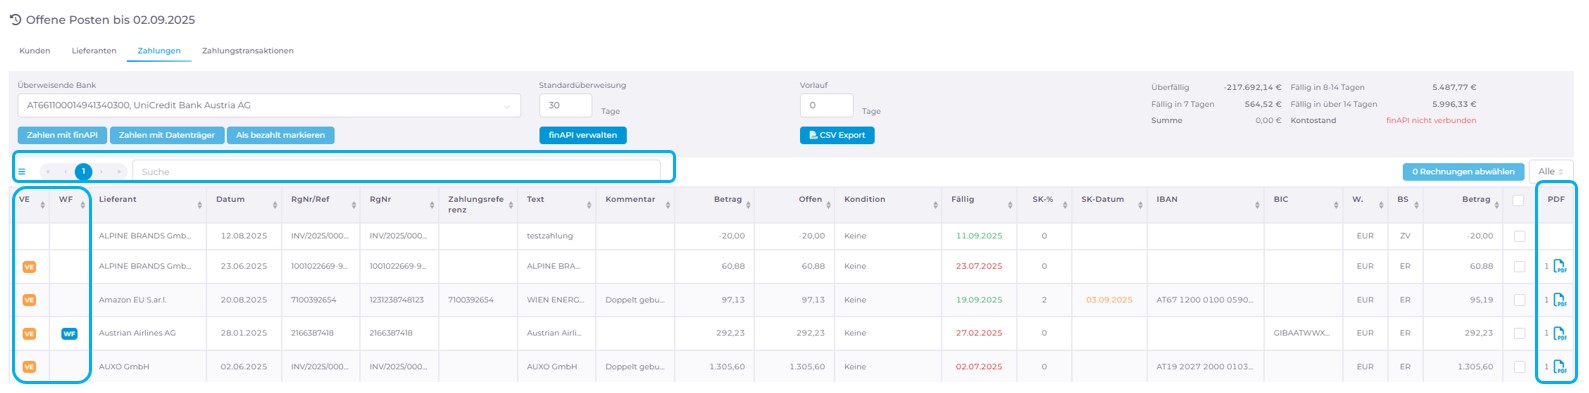Click the Zahlen mit finAPI button

tap(62, 135)
